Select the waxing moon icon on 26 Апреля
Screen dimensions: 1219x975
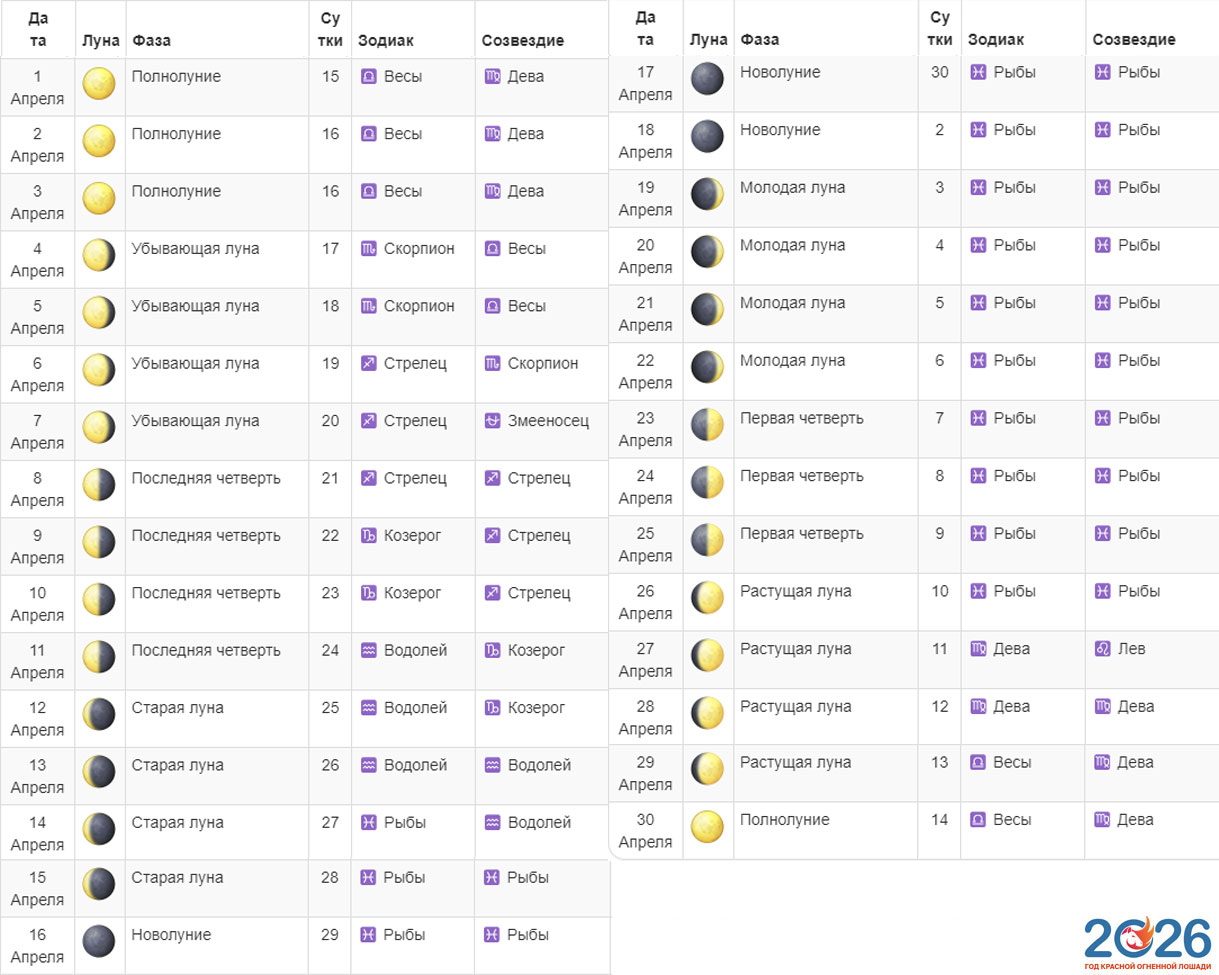point(707,598)
